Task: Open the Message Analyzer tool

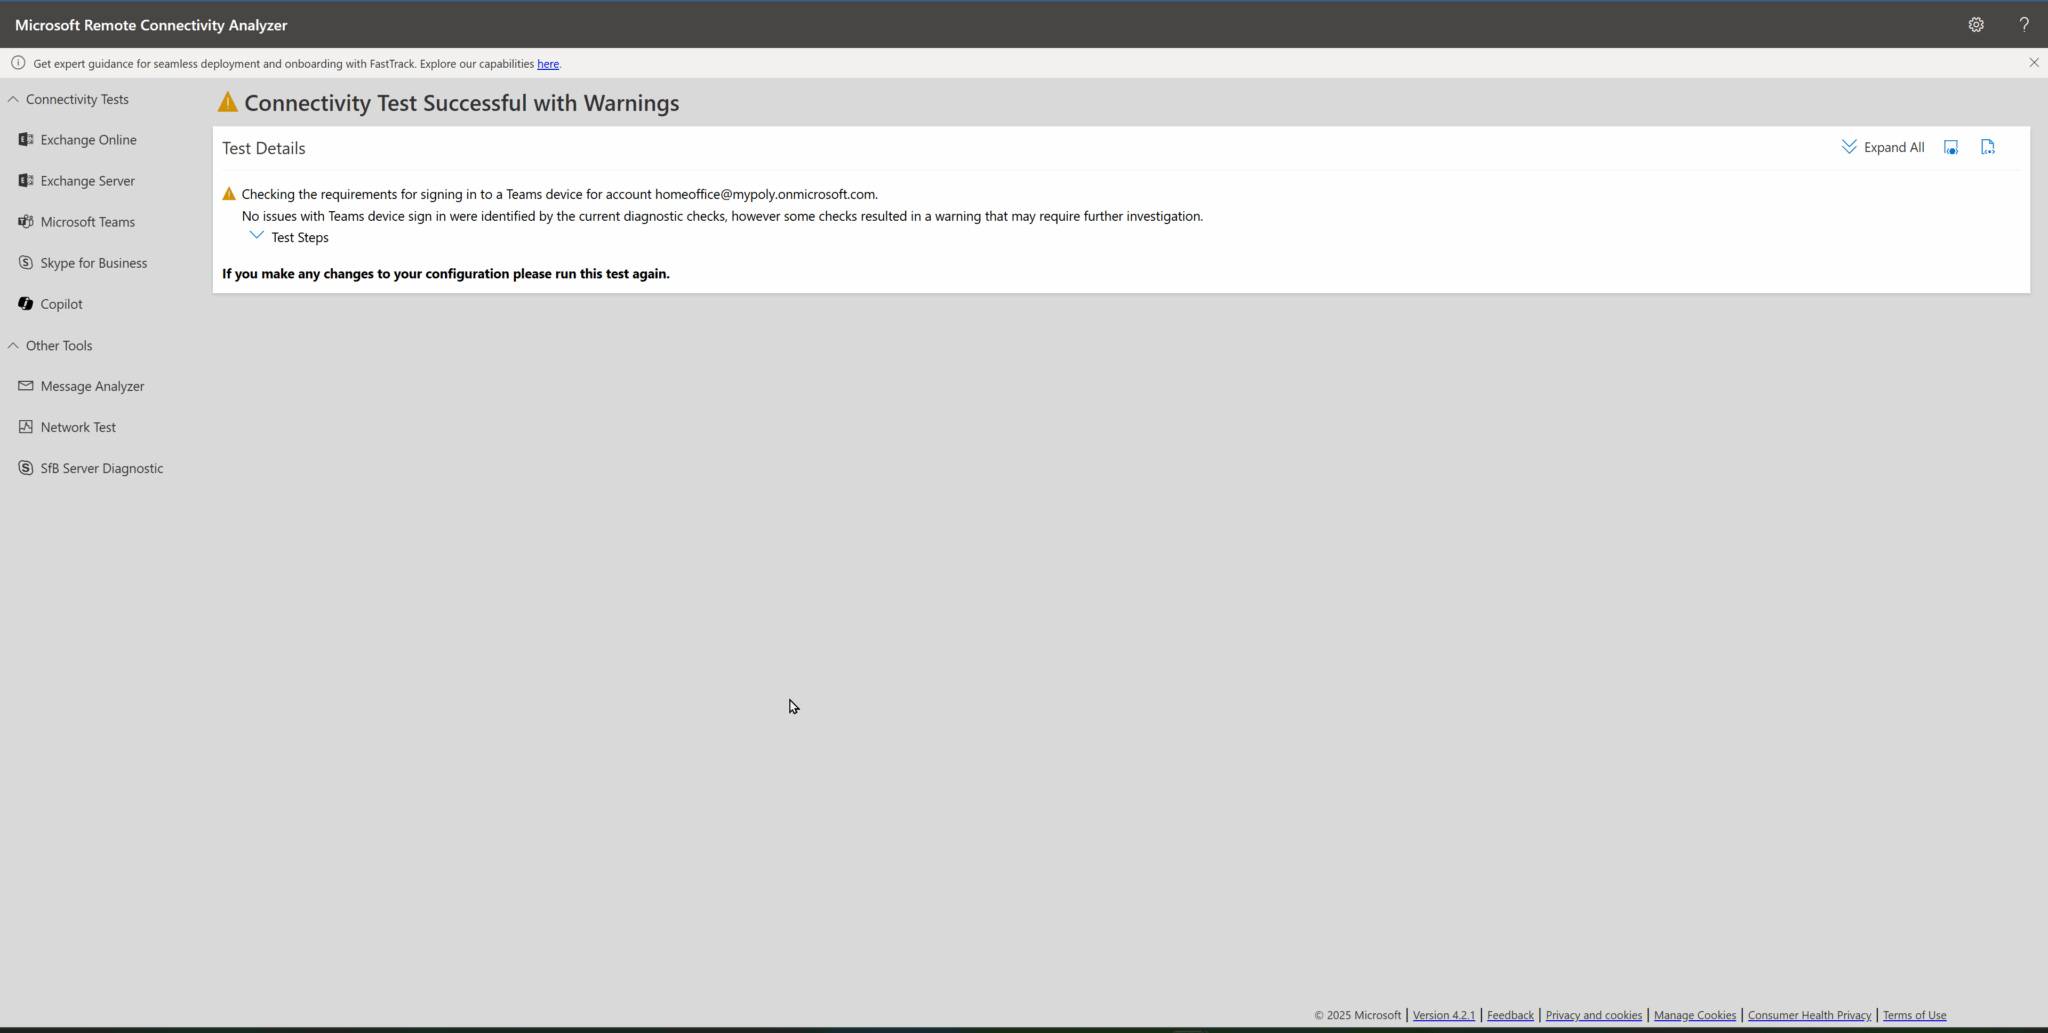Action: (x=92, y=386)
